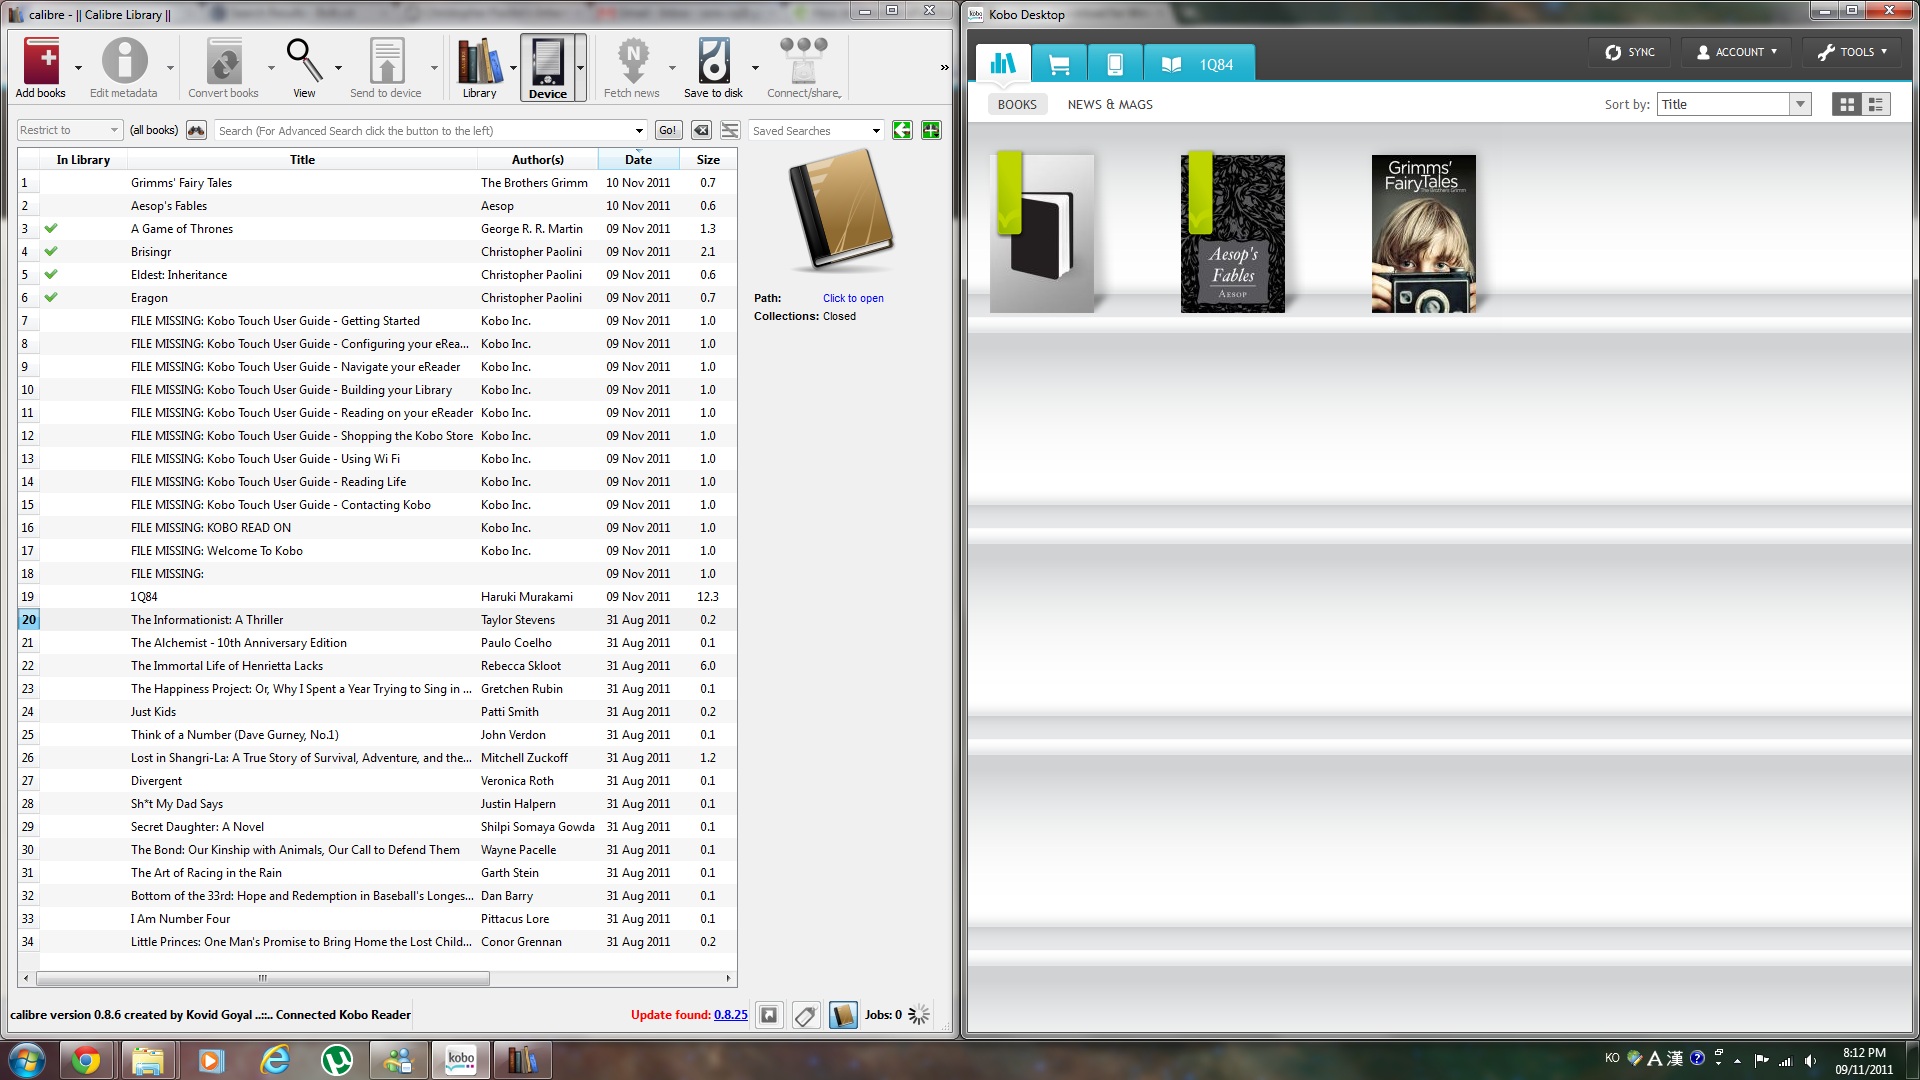The image size is (1920, 1080).
Task: Open the Aesop's Fables cover thumbnail
Action: click(1232, 234)
